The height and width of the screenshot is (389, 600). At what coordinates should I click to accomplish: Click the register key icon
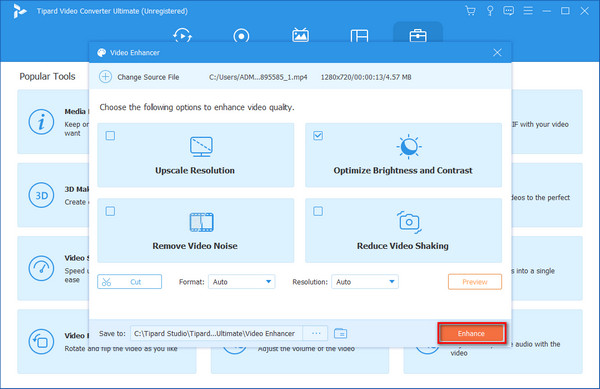click(x=490, y=11)
